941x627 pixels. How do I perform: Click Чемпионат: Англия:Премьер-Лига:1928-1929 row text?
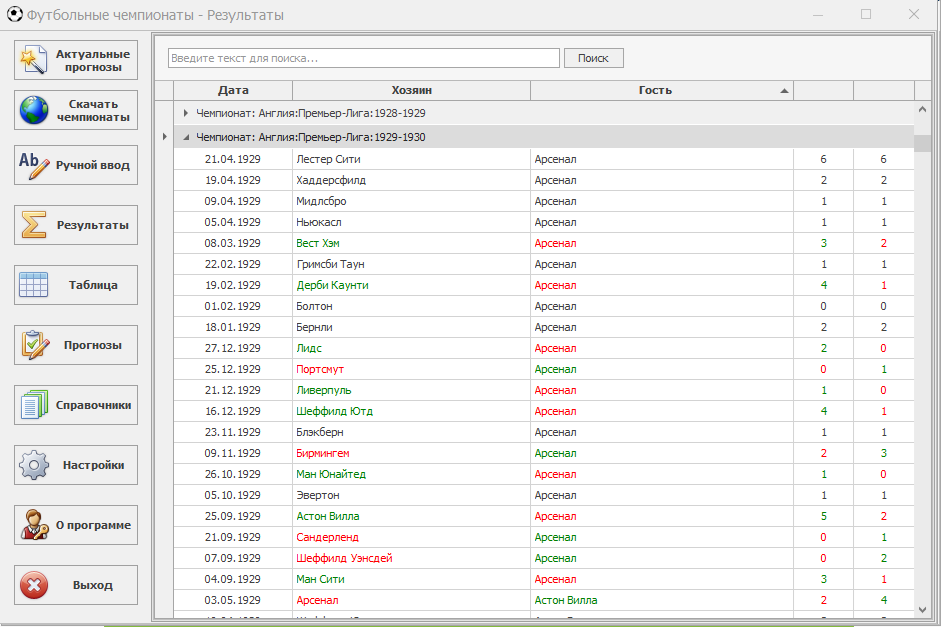(311, 113)
